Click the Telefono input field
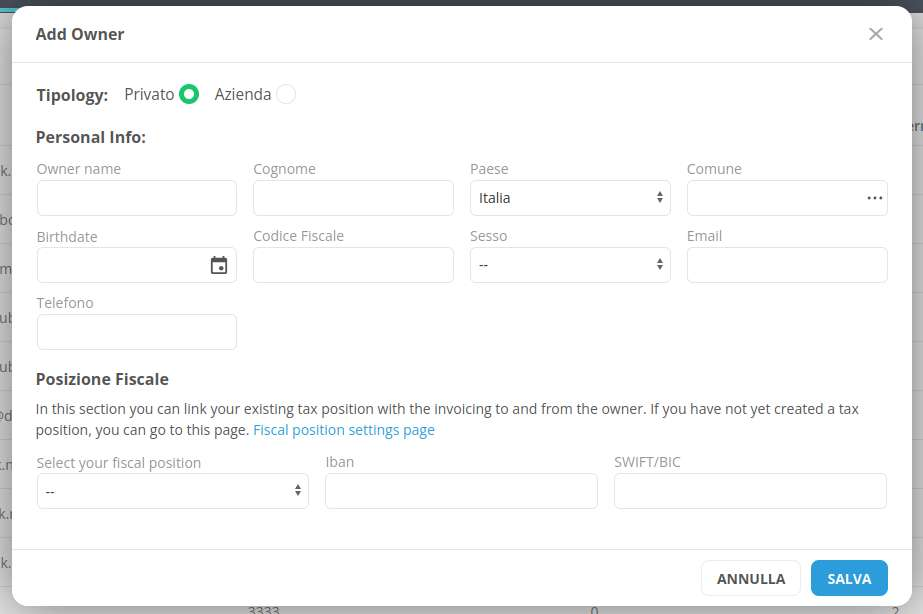 click(x=137, y=332)
